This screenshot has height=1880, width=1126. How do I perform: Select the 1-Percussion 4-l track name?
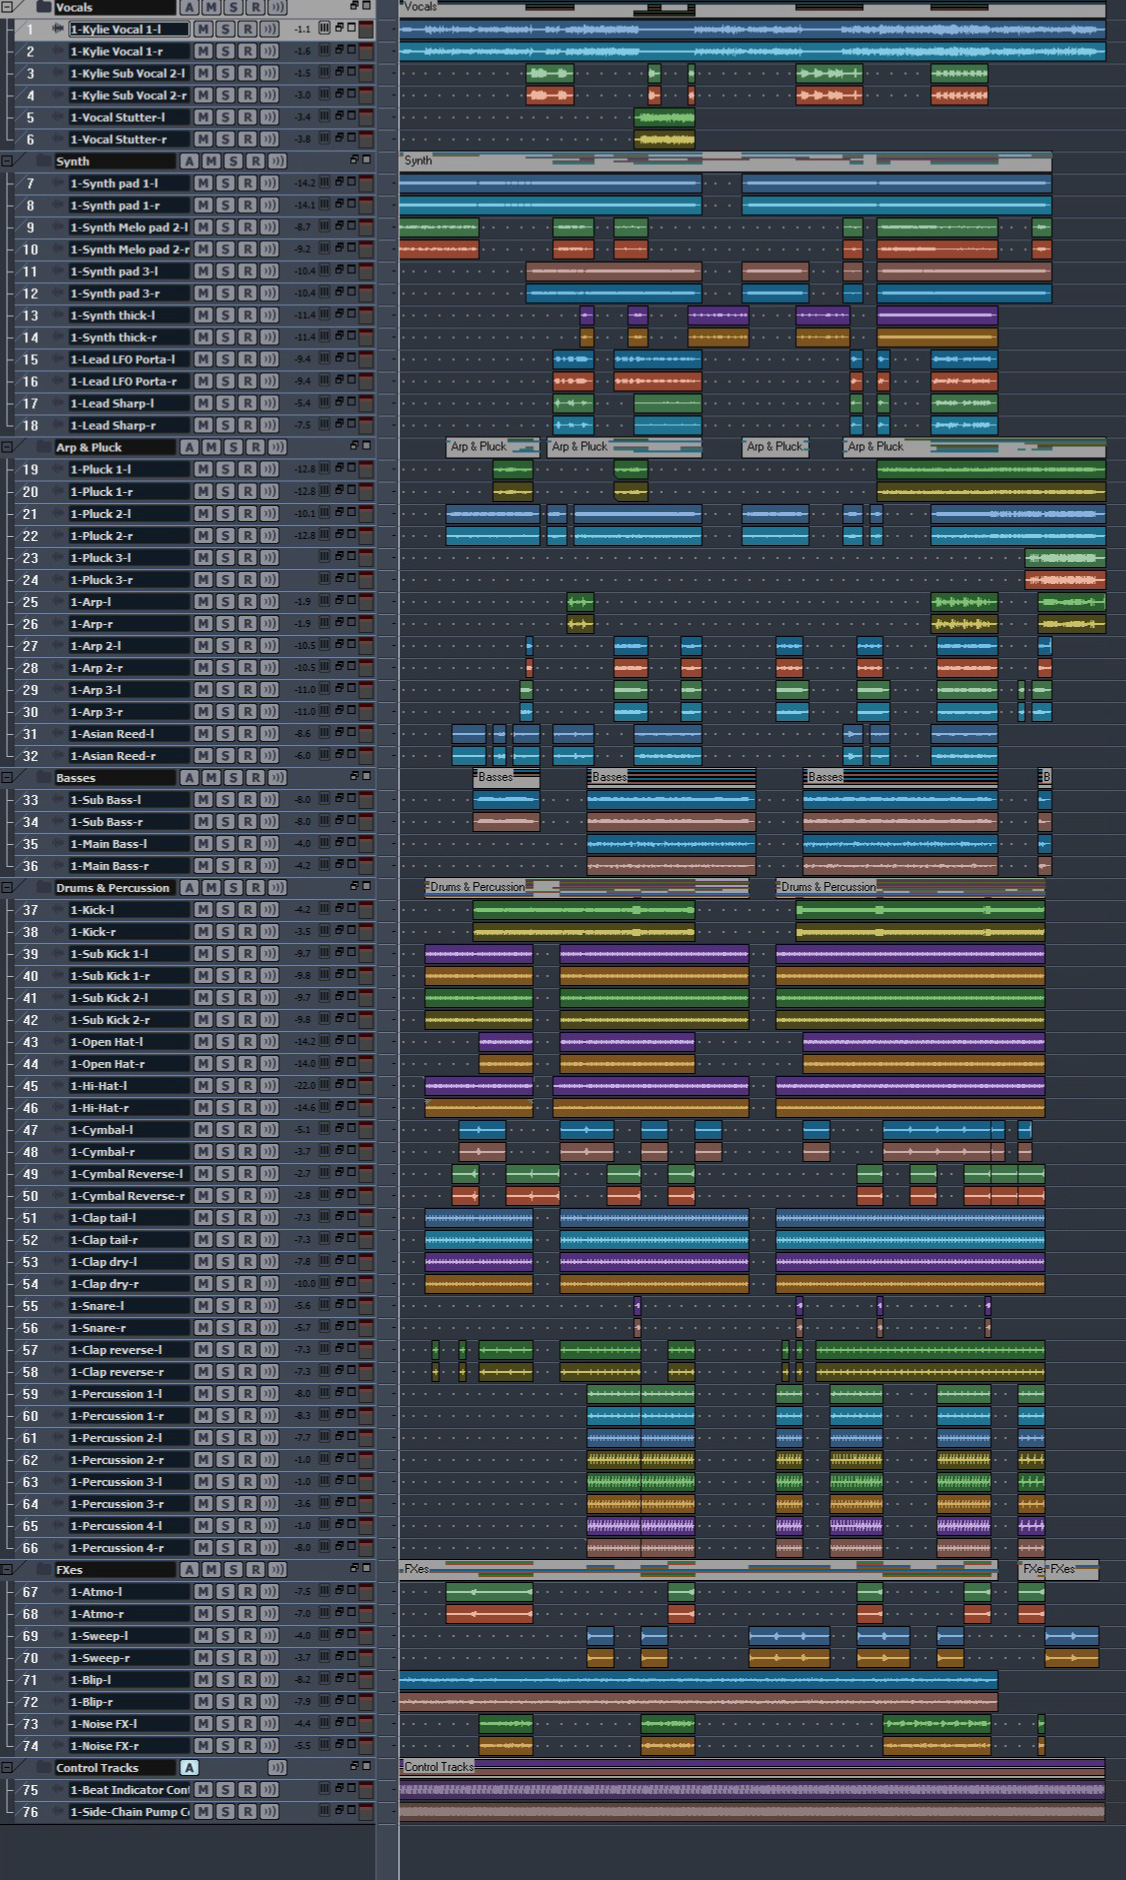(128, 1526)
